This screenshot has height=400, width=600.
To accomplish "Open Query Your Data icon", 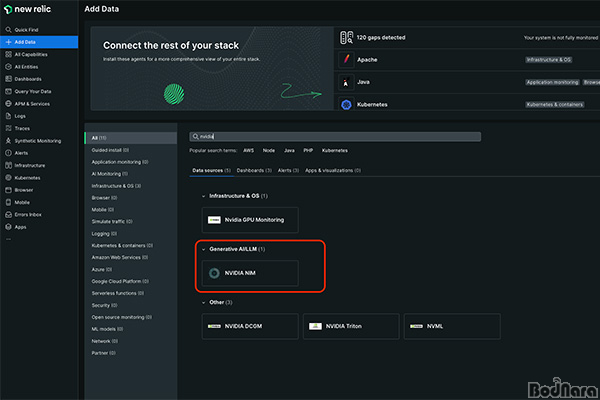I will pyautogui.click(x=8, y=91).
